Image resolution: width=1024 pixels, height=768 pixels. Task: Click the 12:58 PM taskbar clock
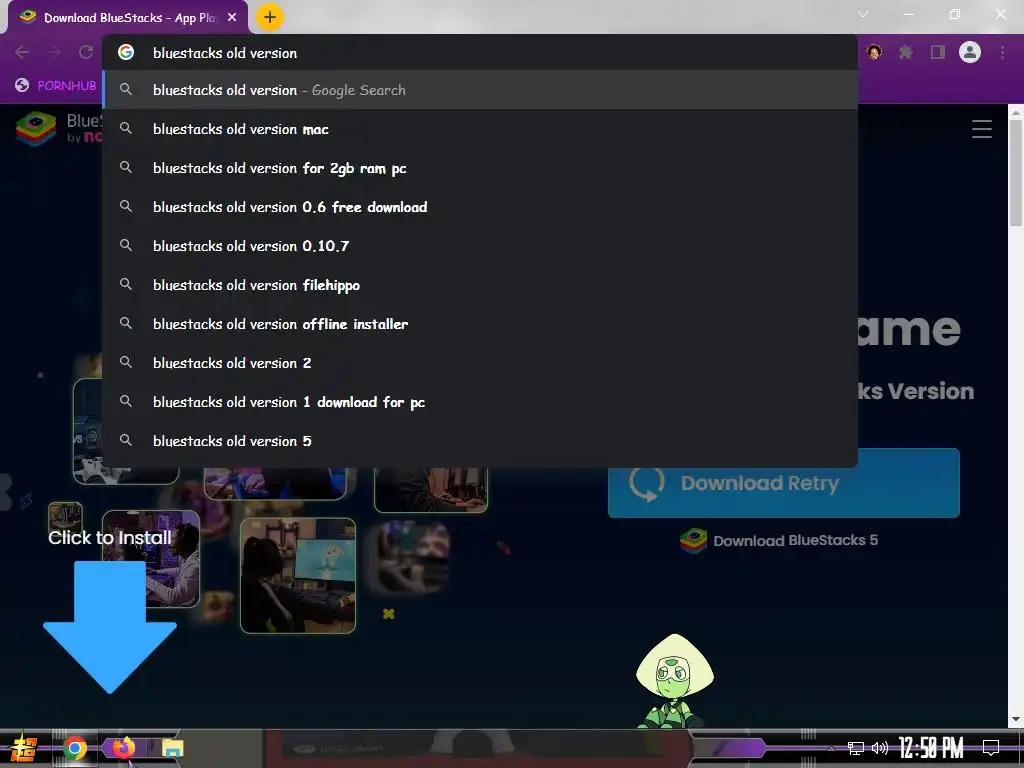931,748
